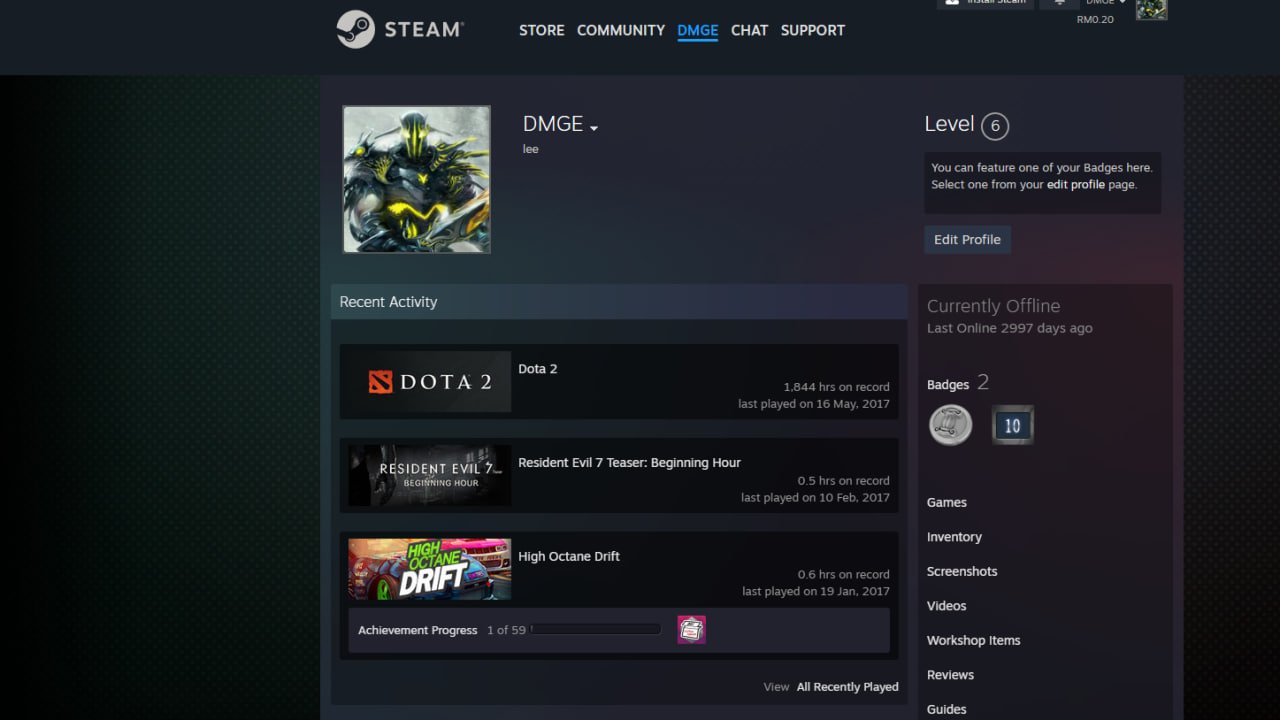
Task: Open the SUPPORT page
Action: coord(813,30)
